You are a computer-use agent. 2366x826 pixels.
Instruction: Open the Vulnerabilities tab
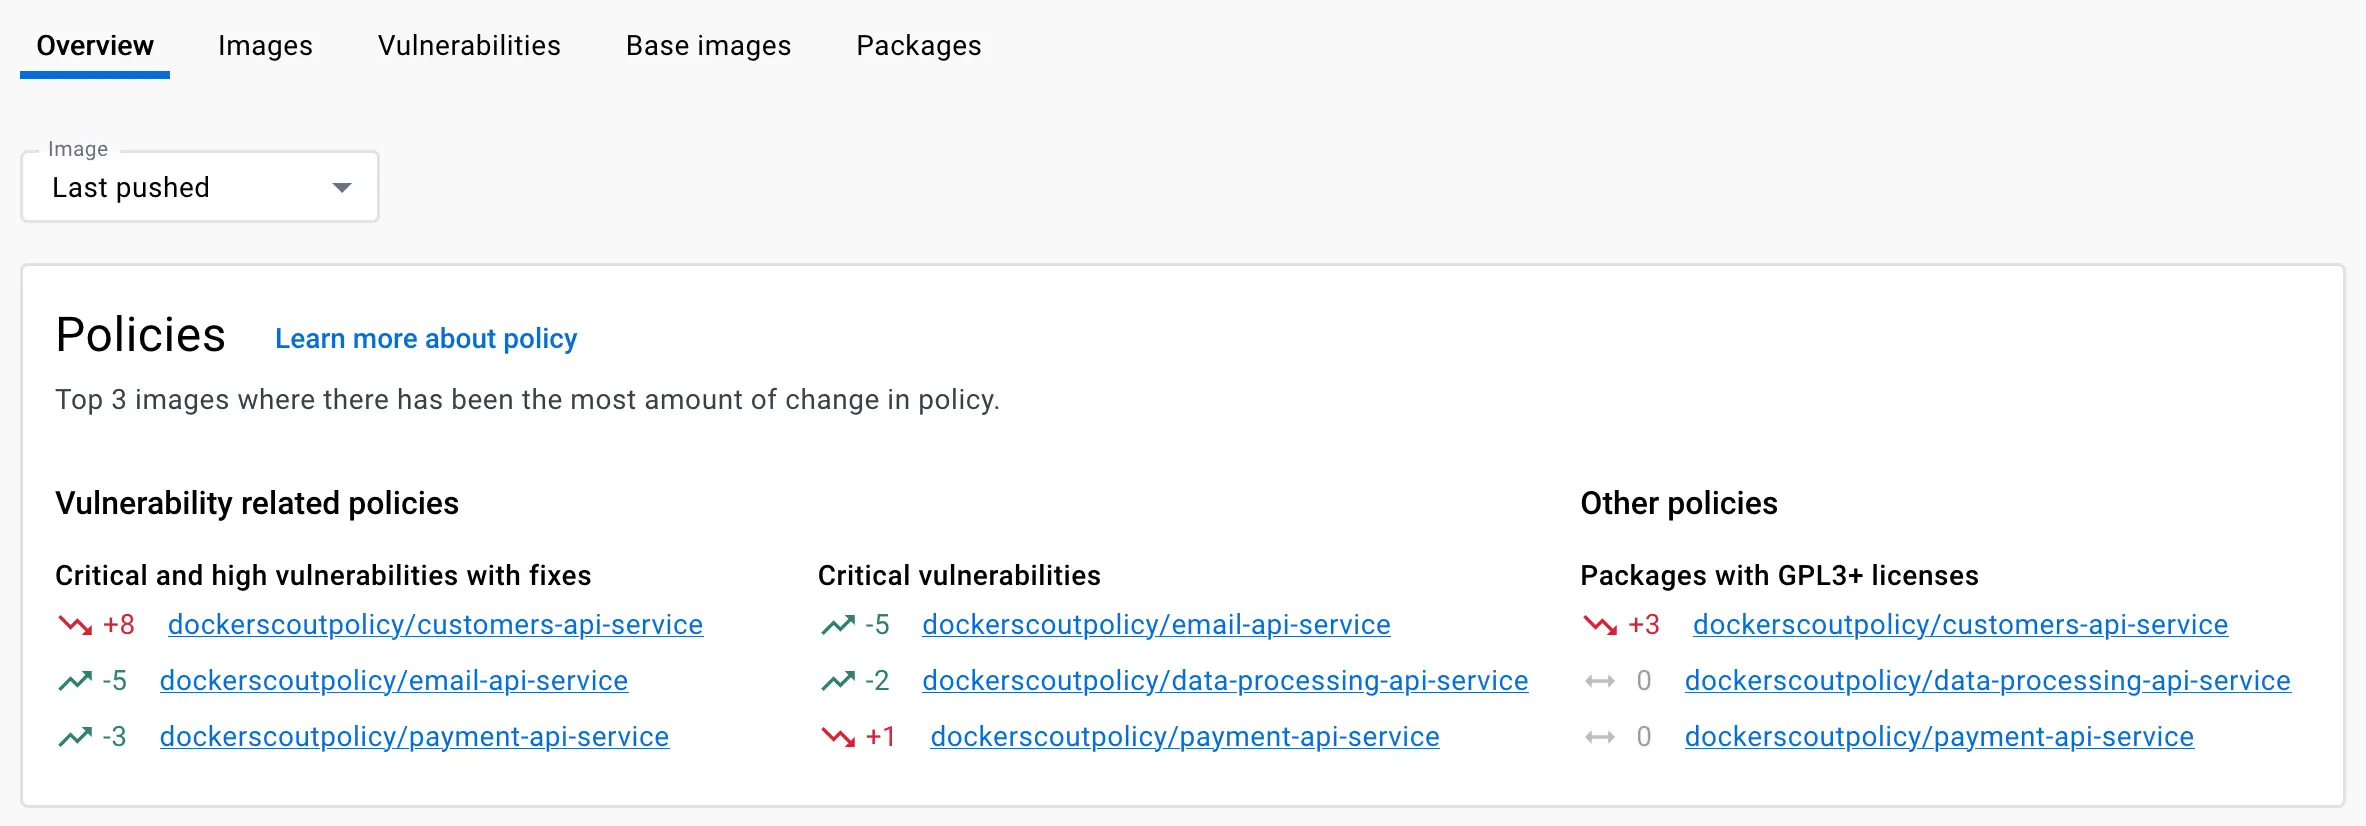coord(469,46)
